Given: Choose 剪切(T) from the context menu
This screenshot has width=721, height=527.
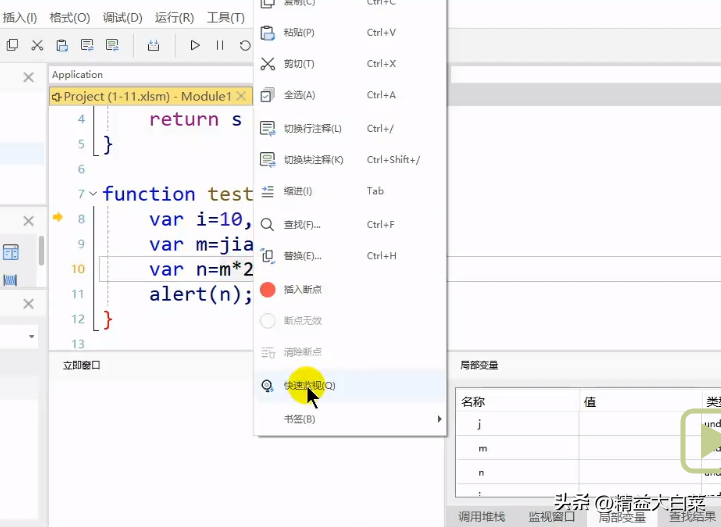Looking at the screenshot, I should point(350,64).
